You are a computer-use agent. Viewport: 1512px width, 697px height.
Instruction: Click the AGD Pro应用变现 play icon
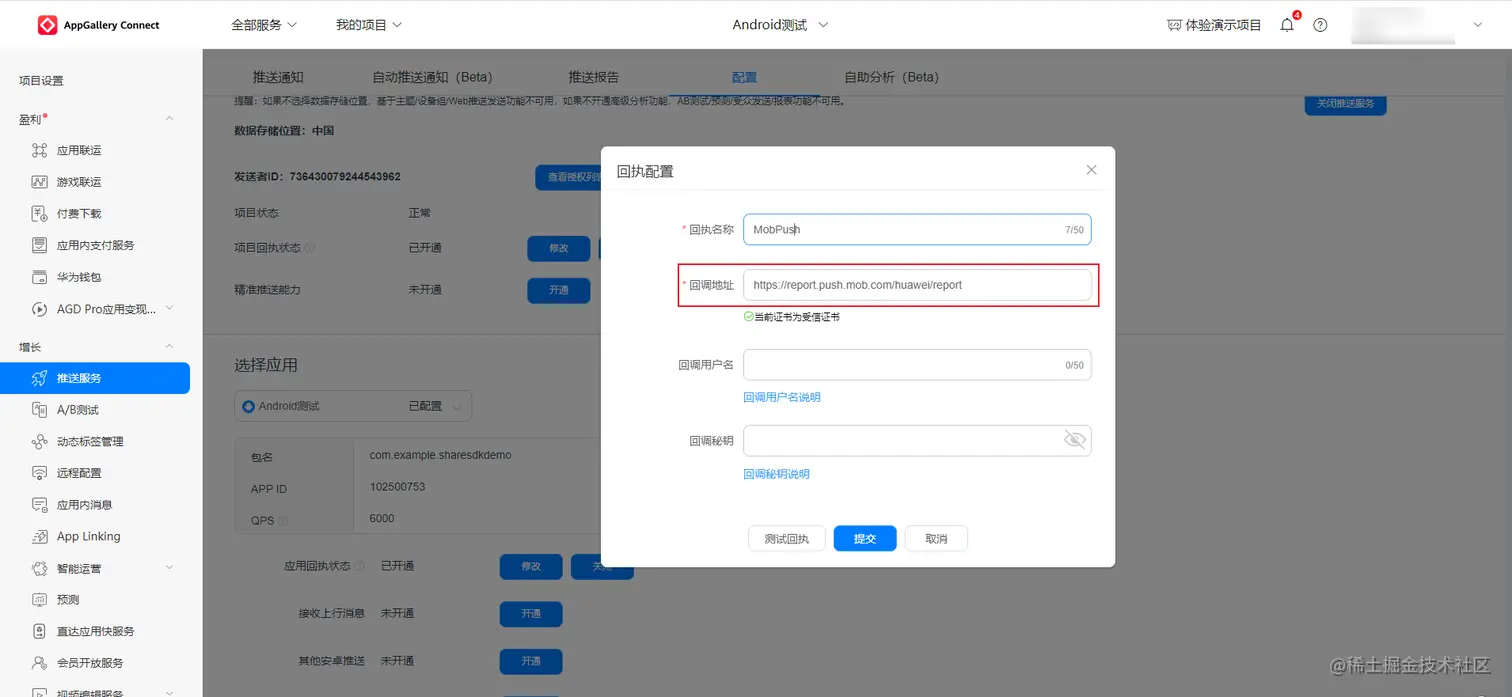click(x=39, y=309)
